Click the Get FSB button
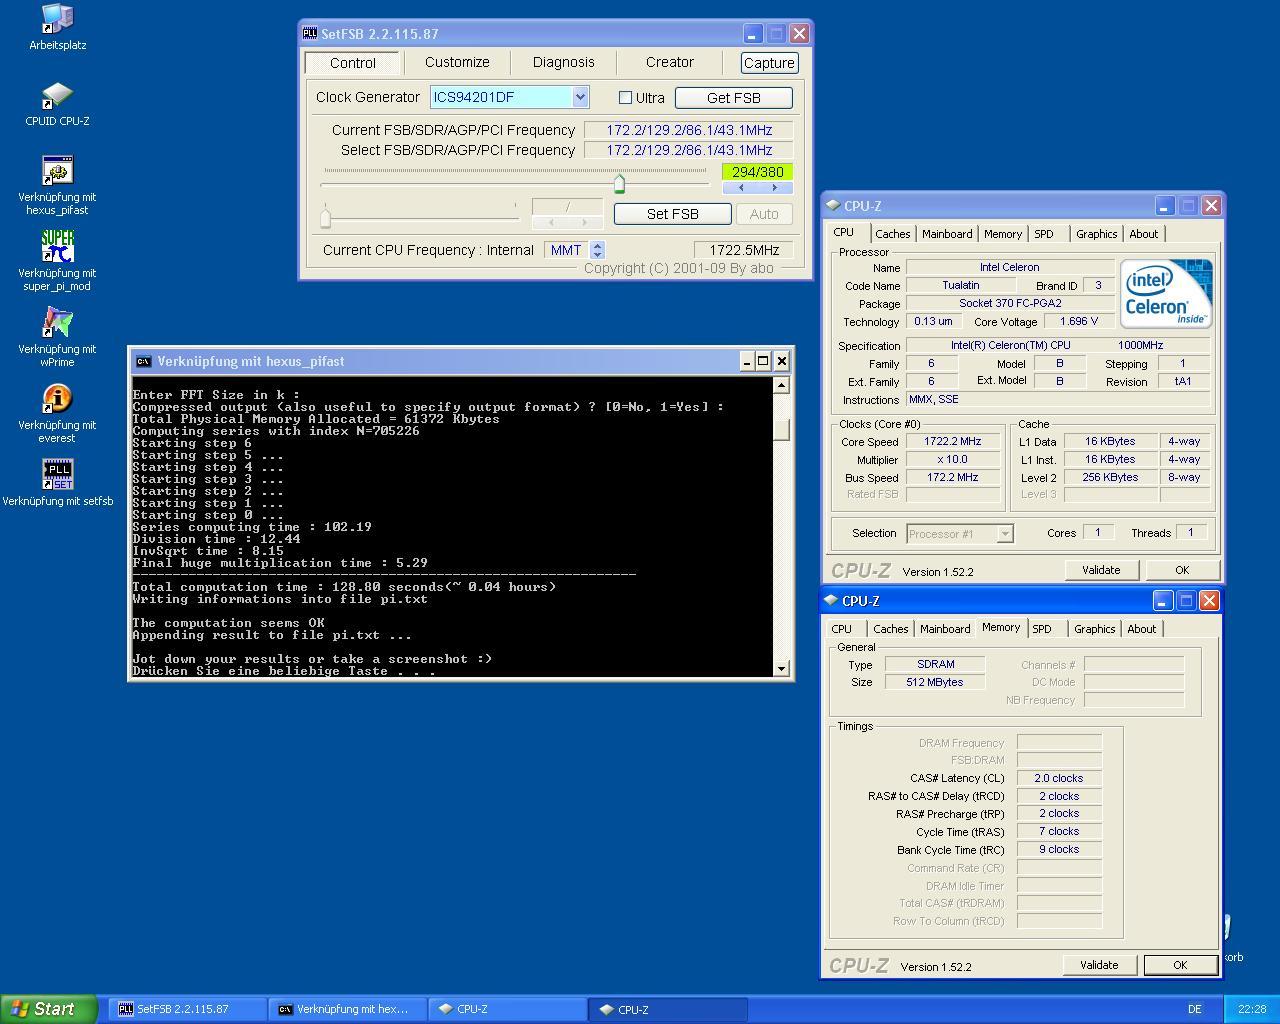Image resolution: width=1280 pixels, height=1024 pixels. pos(734,97)
